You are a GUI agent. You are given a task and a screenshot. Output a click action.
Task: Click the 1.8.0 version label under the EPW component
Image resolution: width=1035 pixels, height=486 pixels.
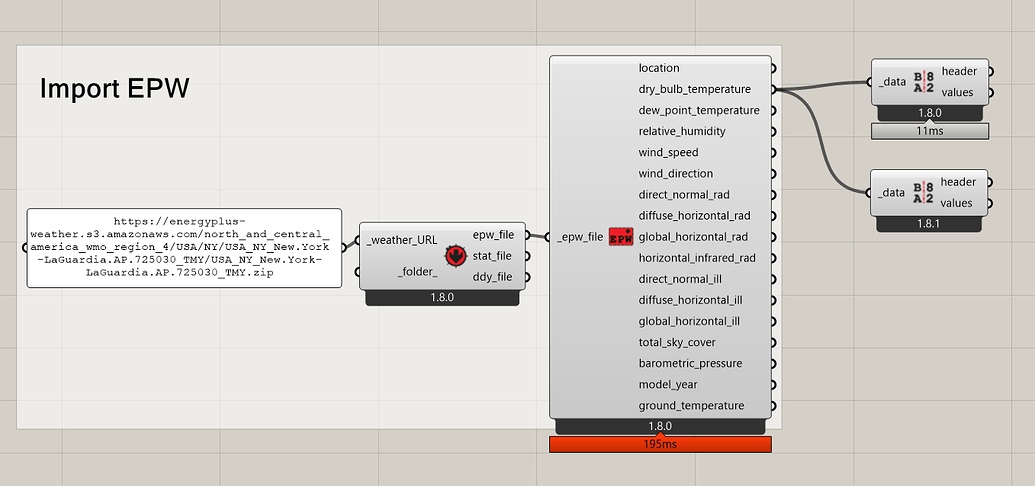point(660,427)
